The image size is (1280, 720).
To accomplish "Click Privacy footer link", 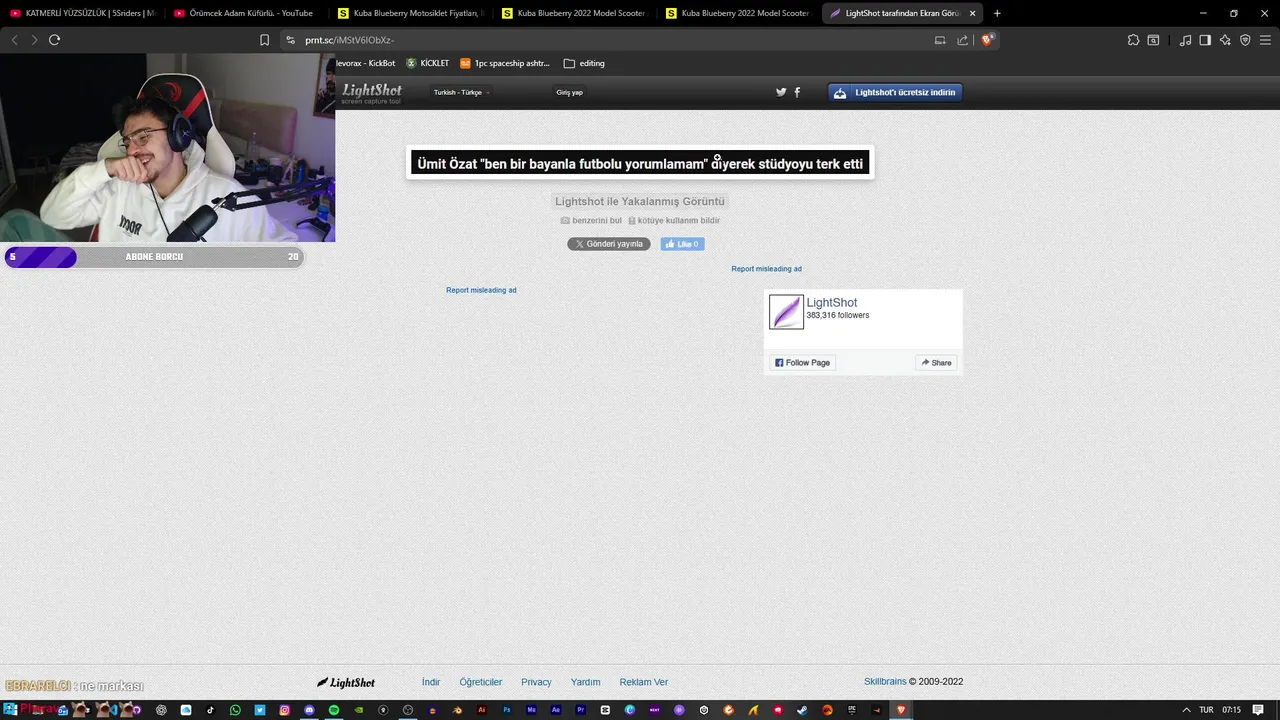I will (x=536, y=682).
